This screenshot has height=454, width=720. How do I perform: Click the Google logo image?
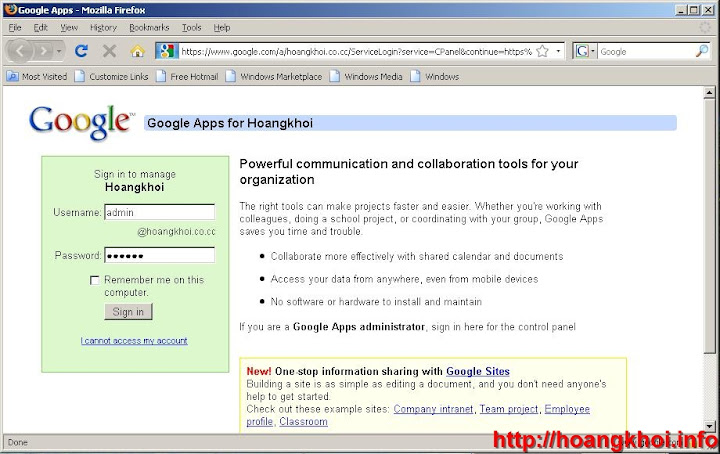[82, 122]
